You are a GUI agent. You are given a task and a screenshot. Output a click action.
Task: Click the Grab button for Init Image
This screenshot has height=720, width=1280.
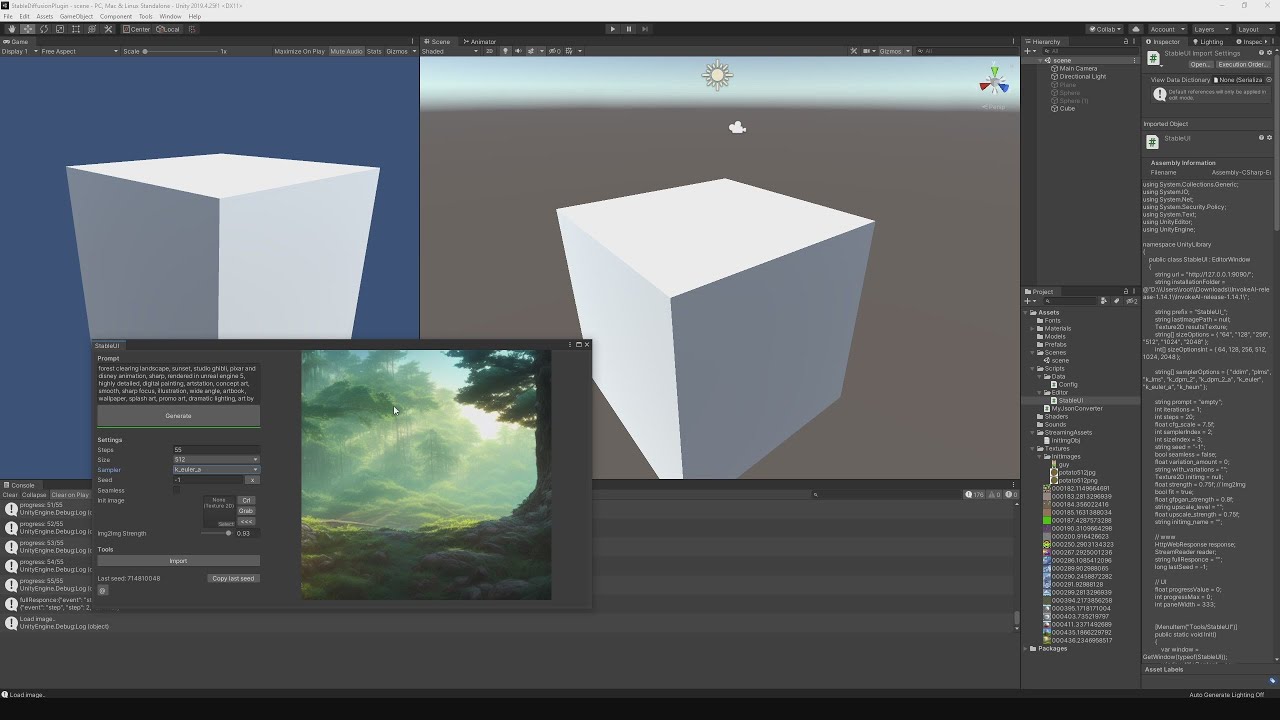(x=246, y=511)
